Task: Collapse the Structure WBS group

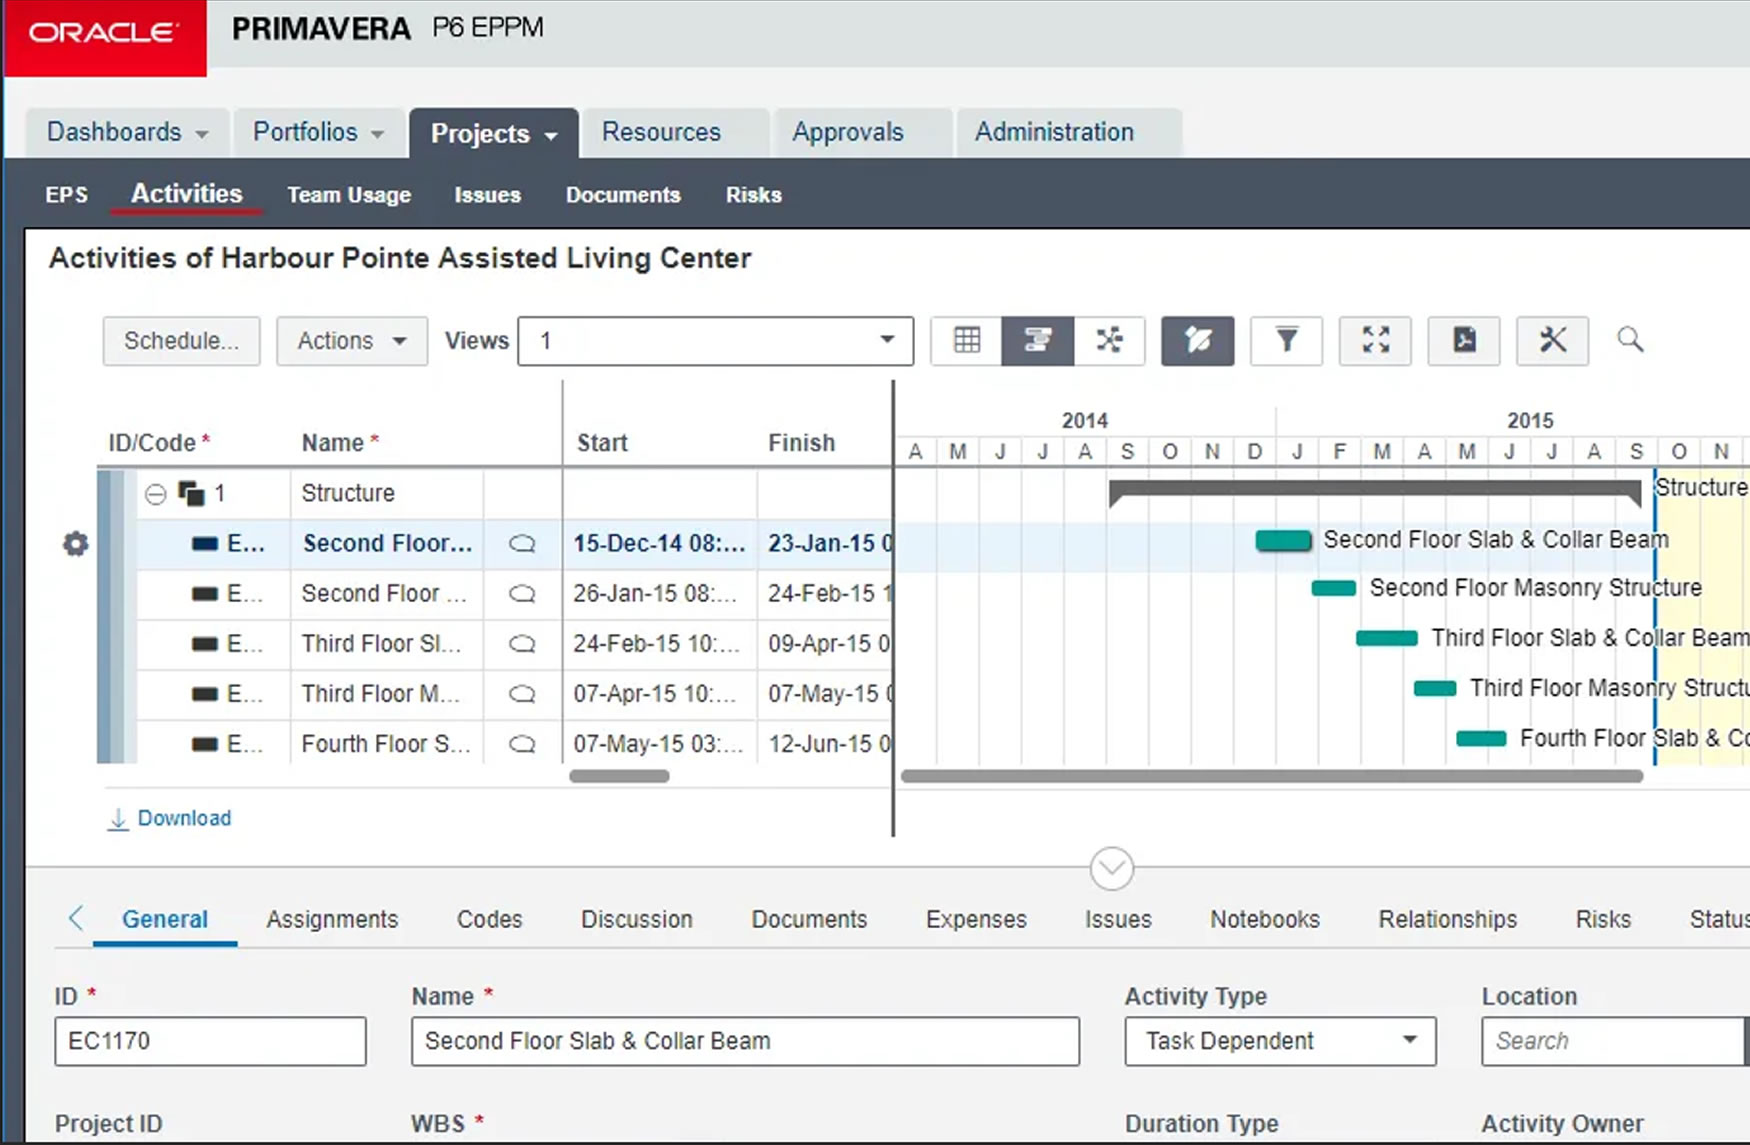Action: (x=155, y=494)
